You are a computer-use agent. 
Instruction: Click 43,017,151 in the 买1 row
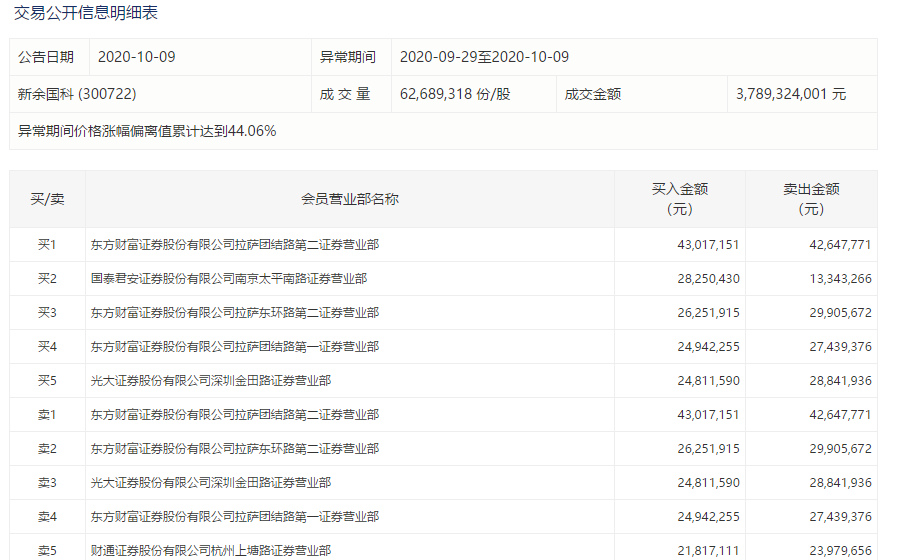(x=708, y=245)
